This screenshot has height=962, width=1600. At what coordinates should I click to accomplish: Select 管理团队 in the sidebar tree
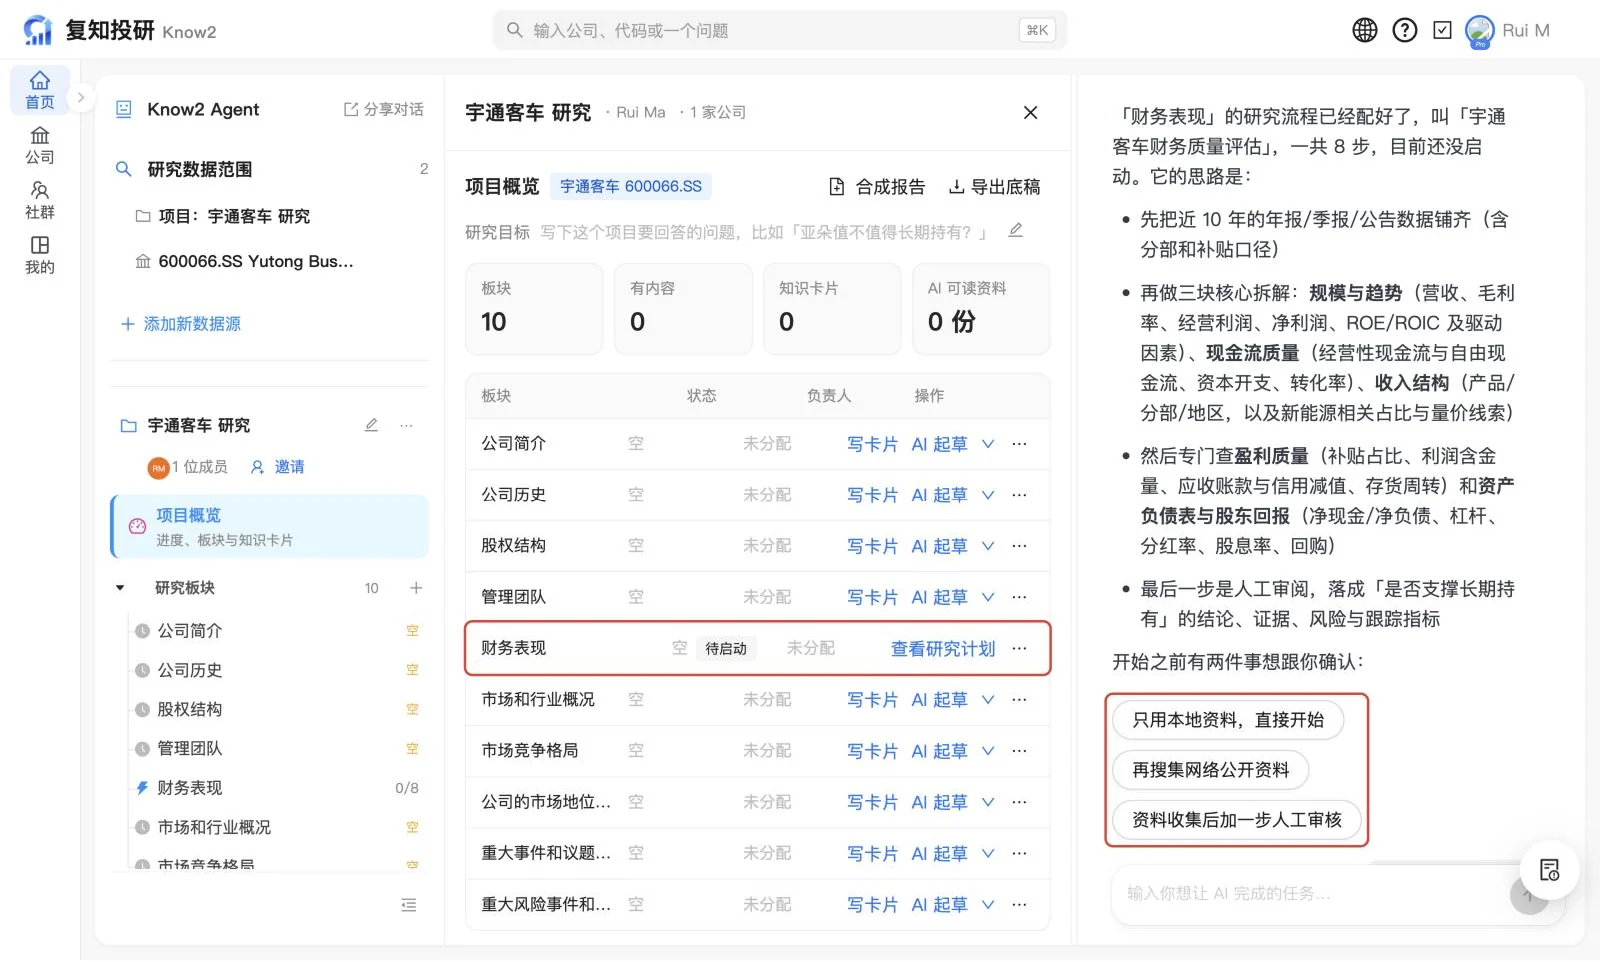tap(189, 748)
